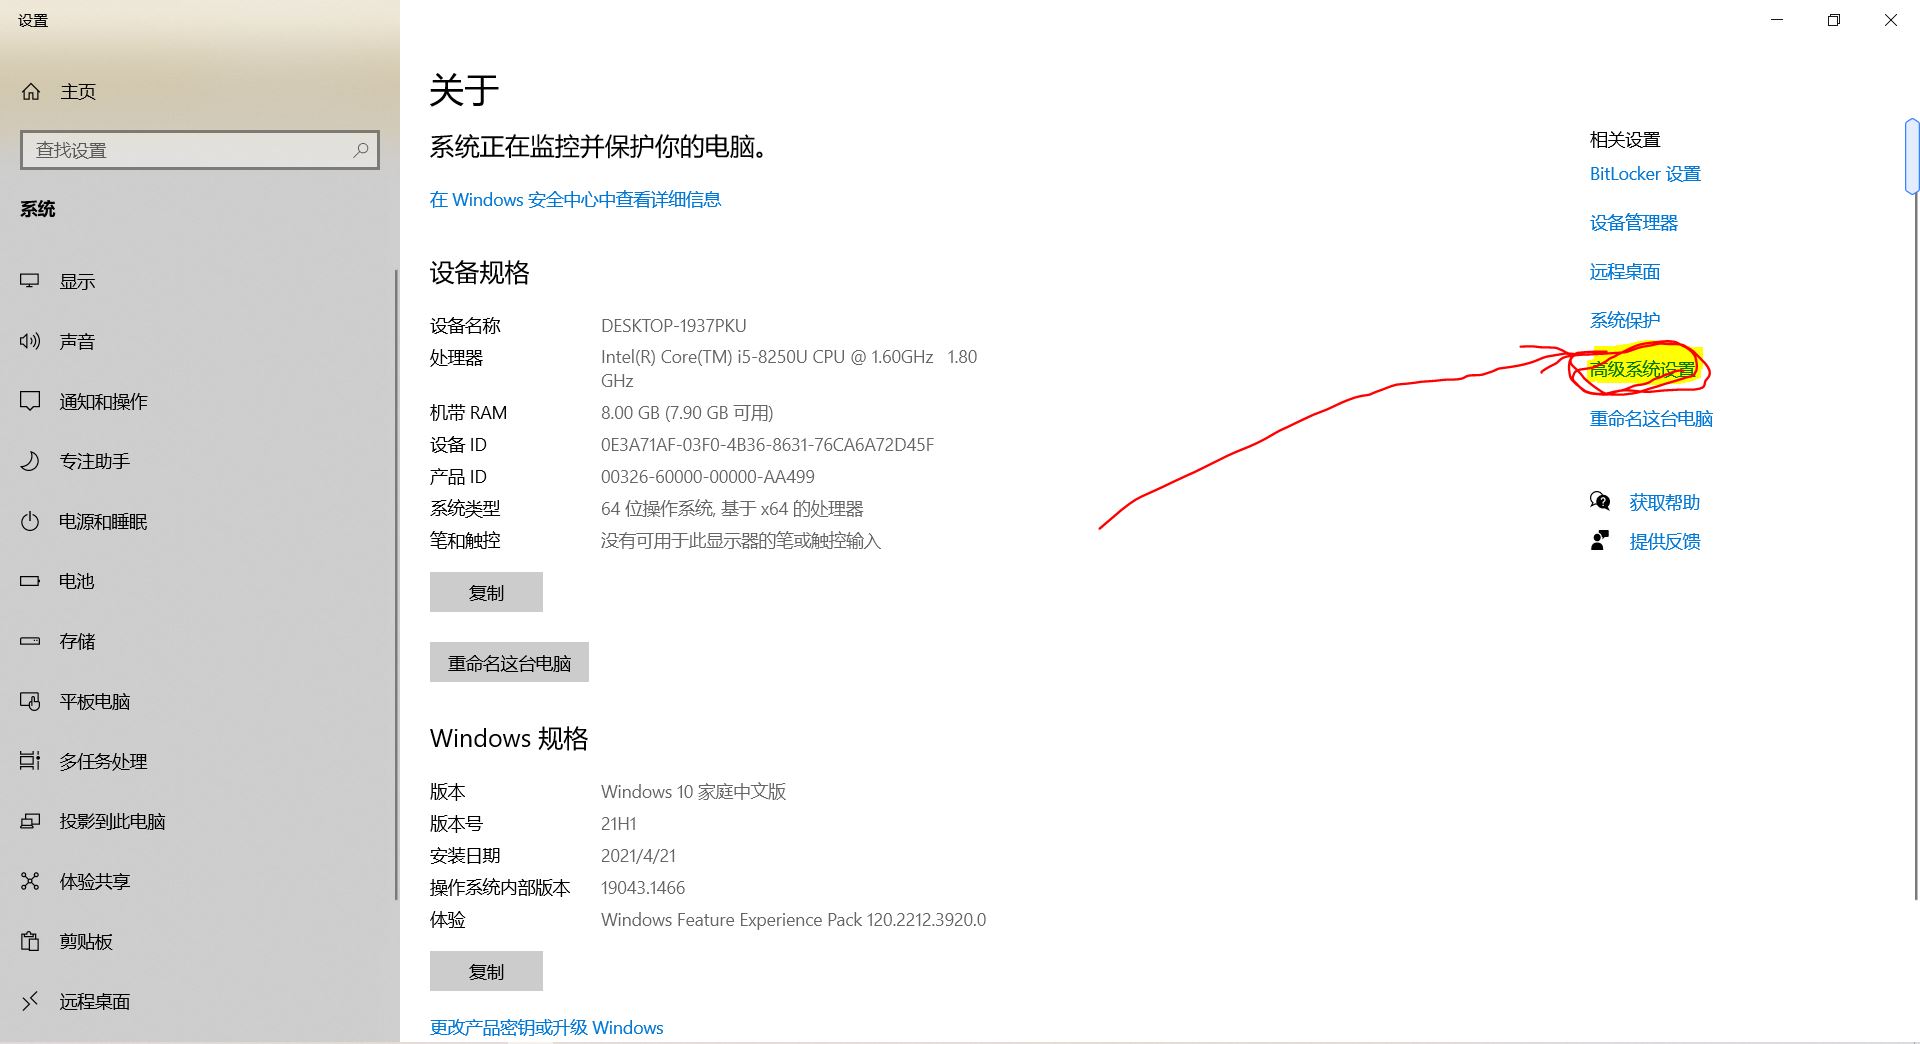
Task: Open 高级系统设置 link
Action: point(1643,370)
